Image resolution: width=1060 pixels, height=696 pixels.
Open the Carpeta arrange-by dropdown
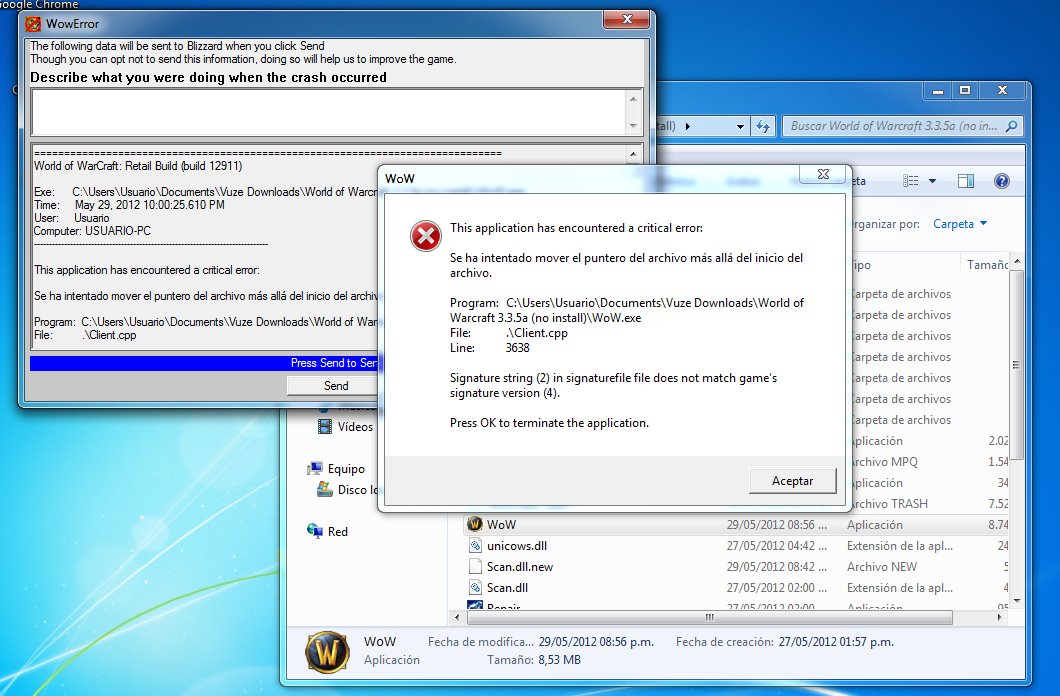click(x=960, y=224)
